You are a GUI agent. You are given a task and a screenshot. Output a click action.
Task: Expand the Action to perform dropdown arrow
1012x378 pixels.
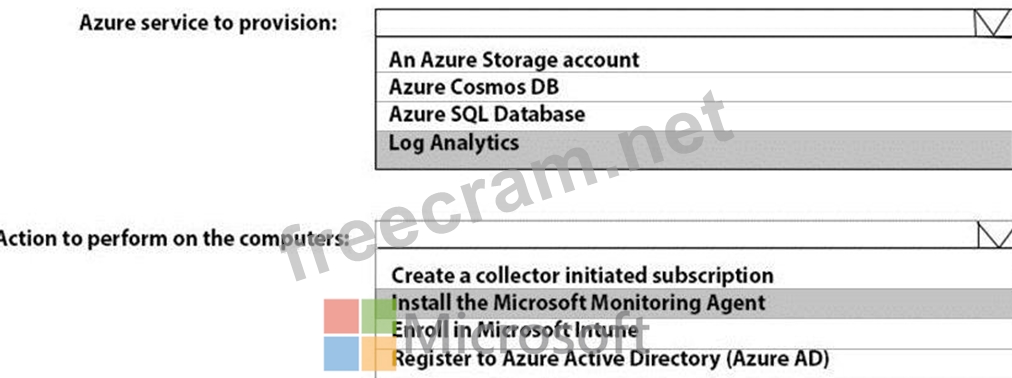(994, 235)
